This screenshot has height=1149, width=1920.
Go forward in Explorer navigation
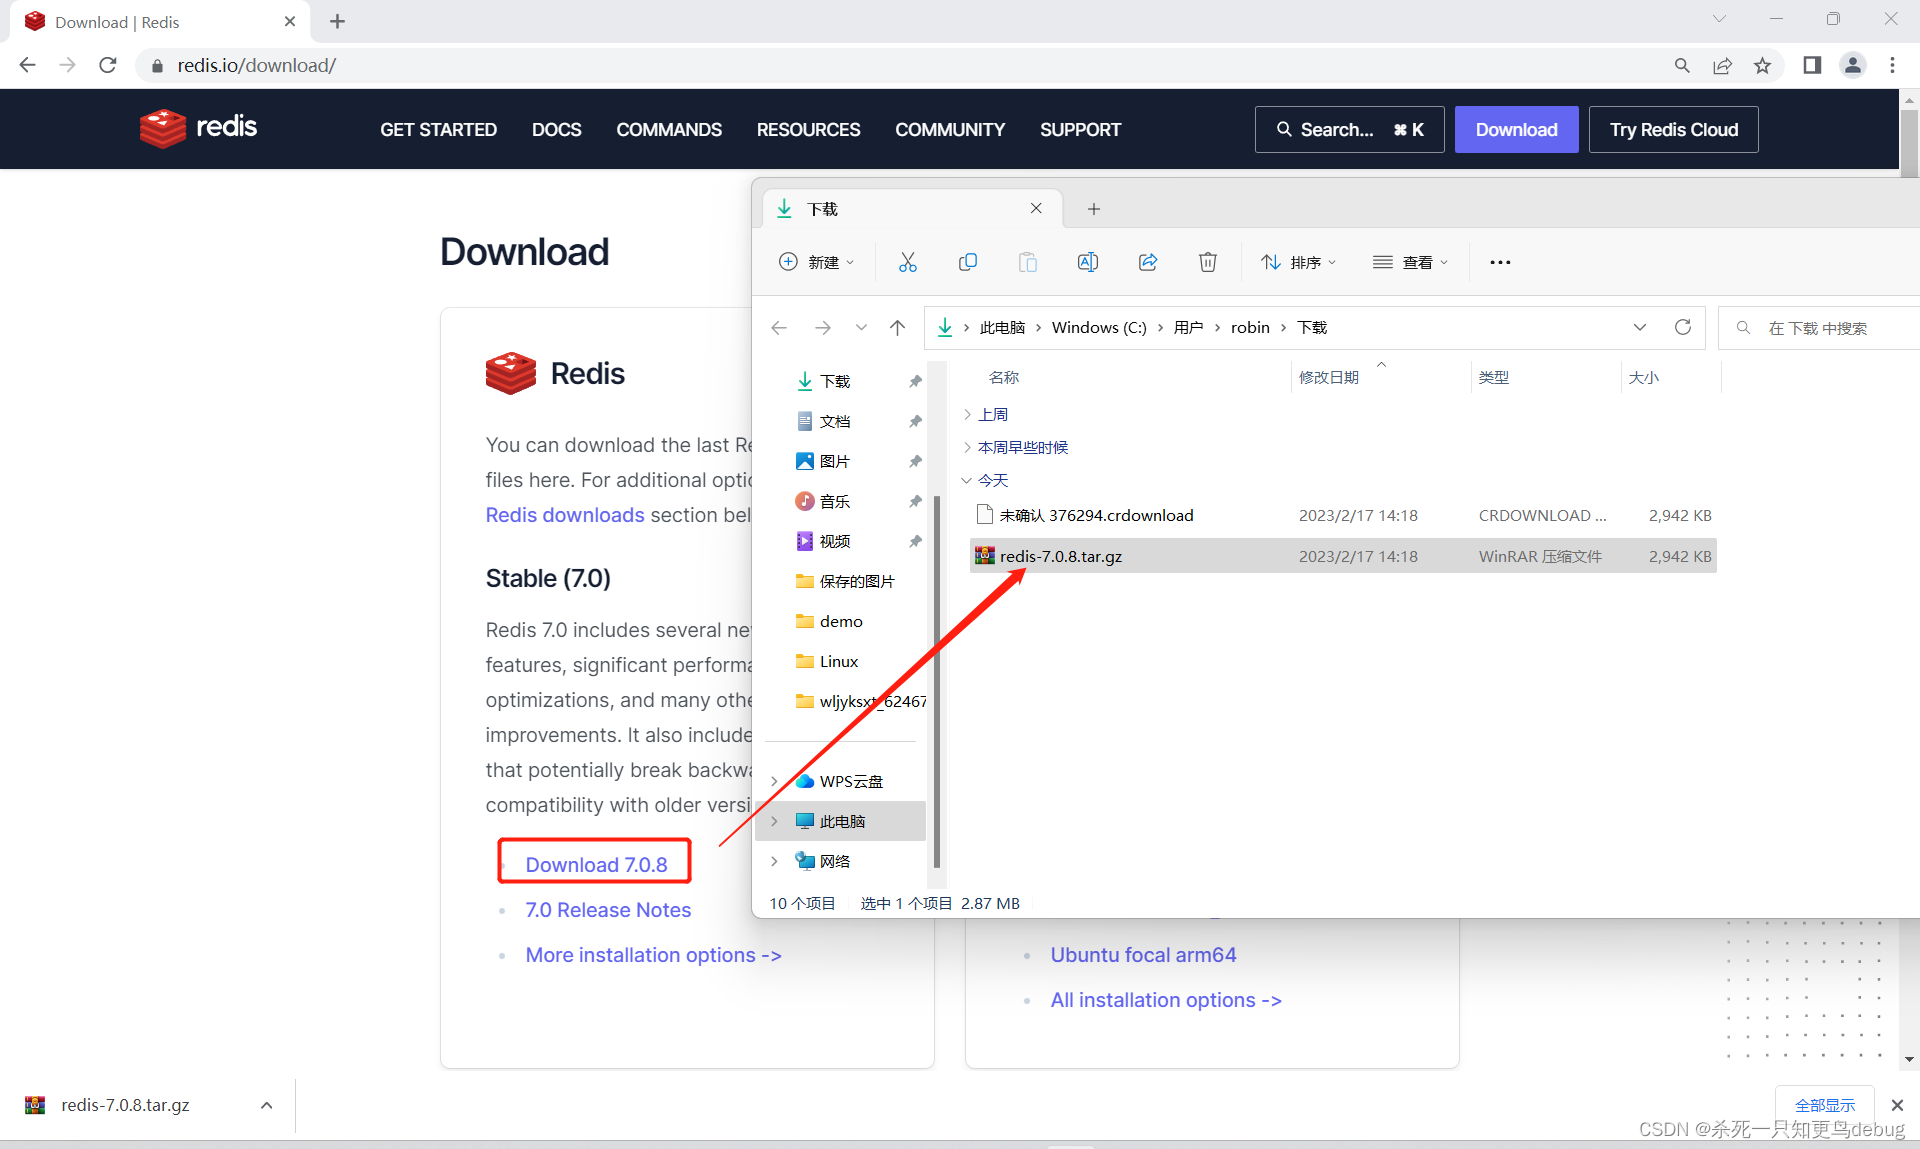click(x=822, y=328)
